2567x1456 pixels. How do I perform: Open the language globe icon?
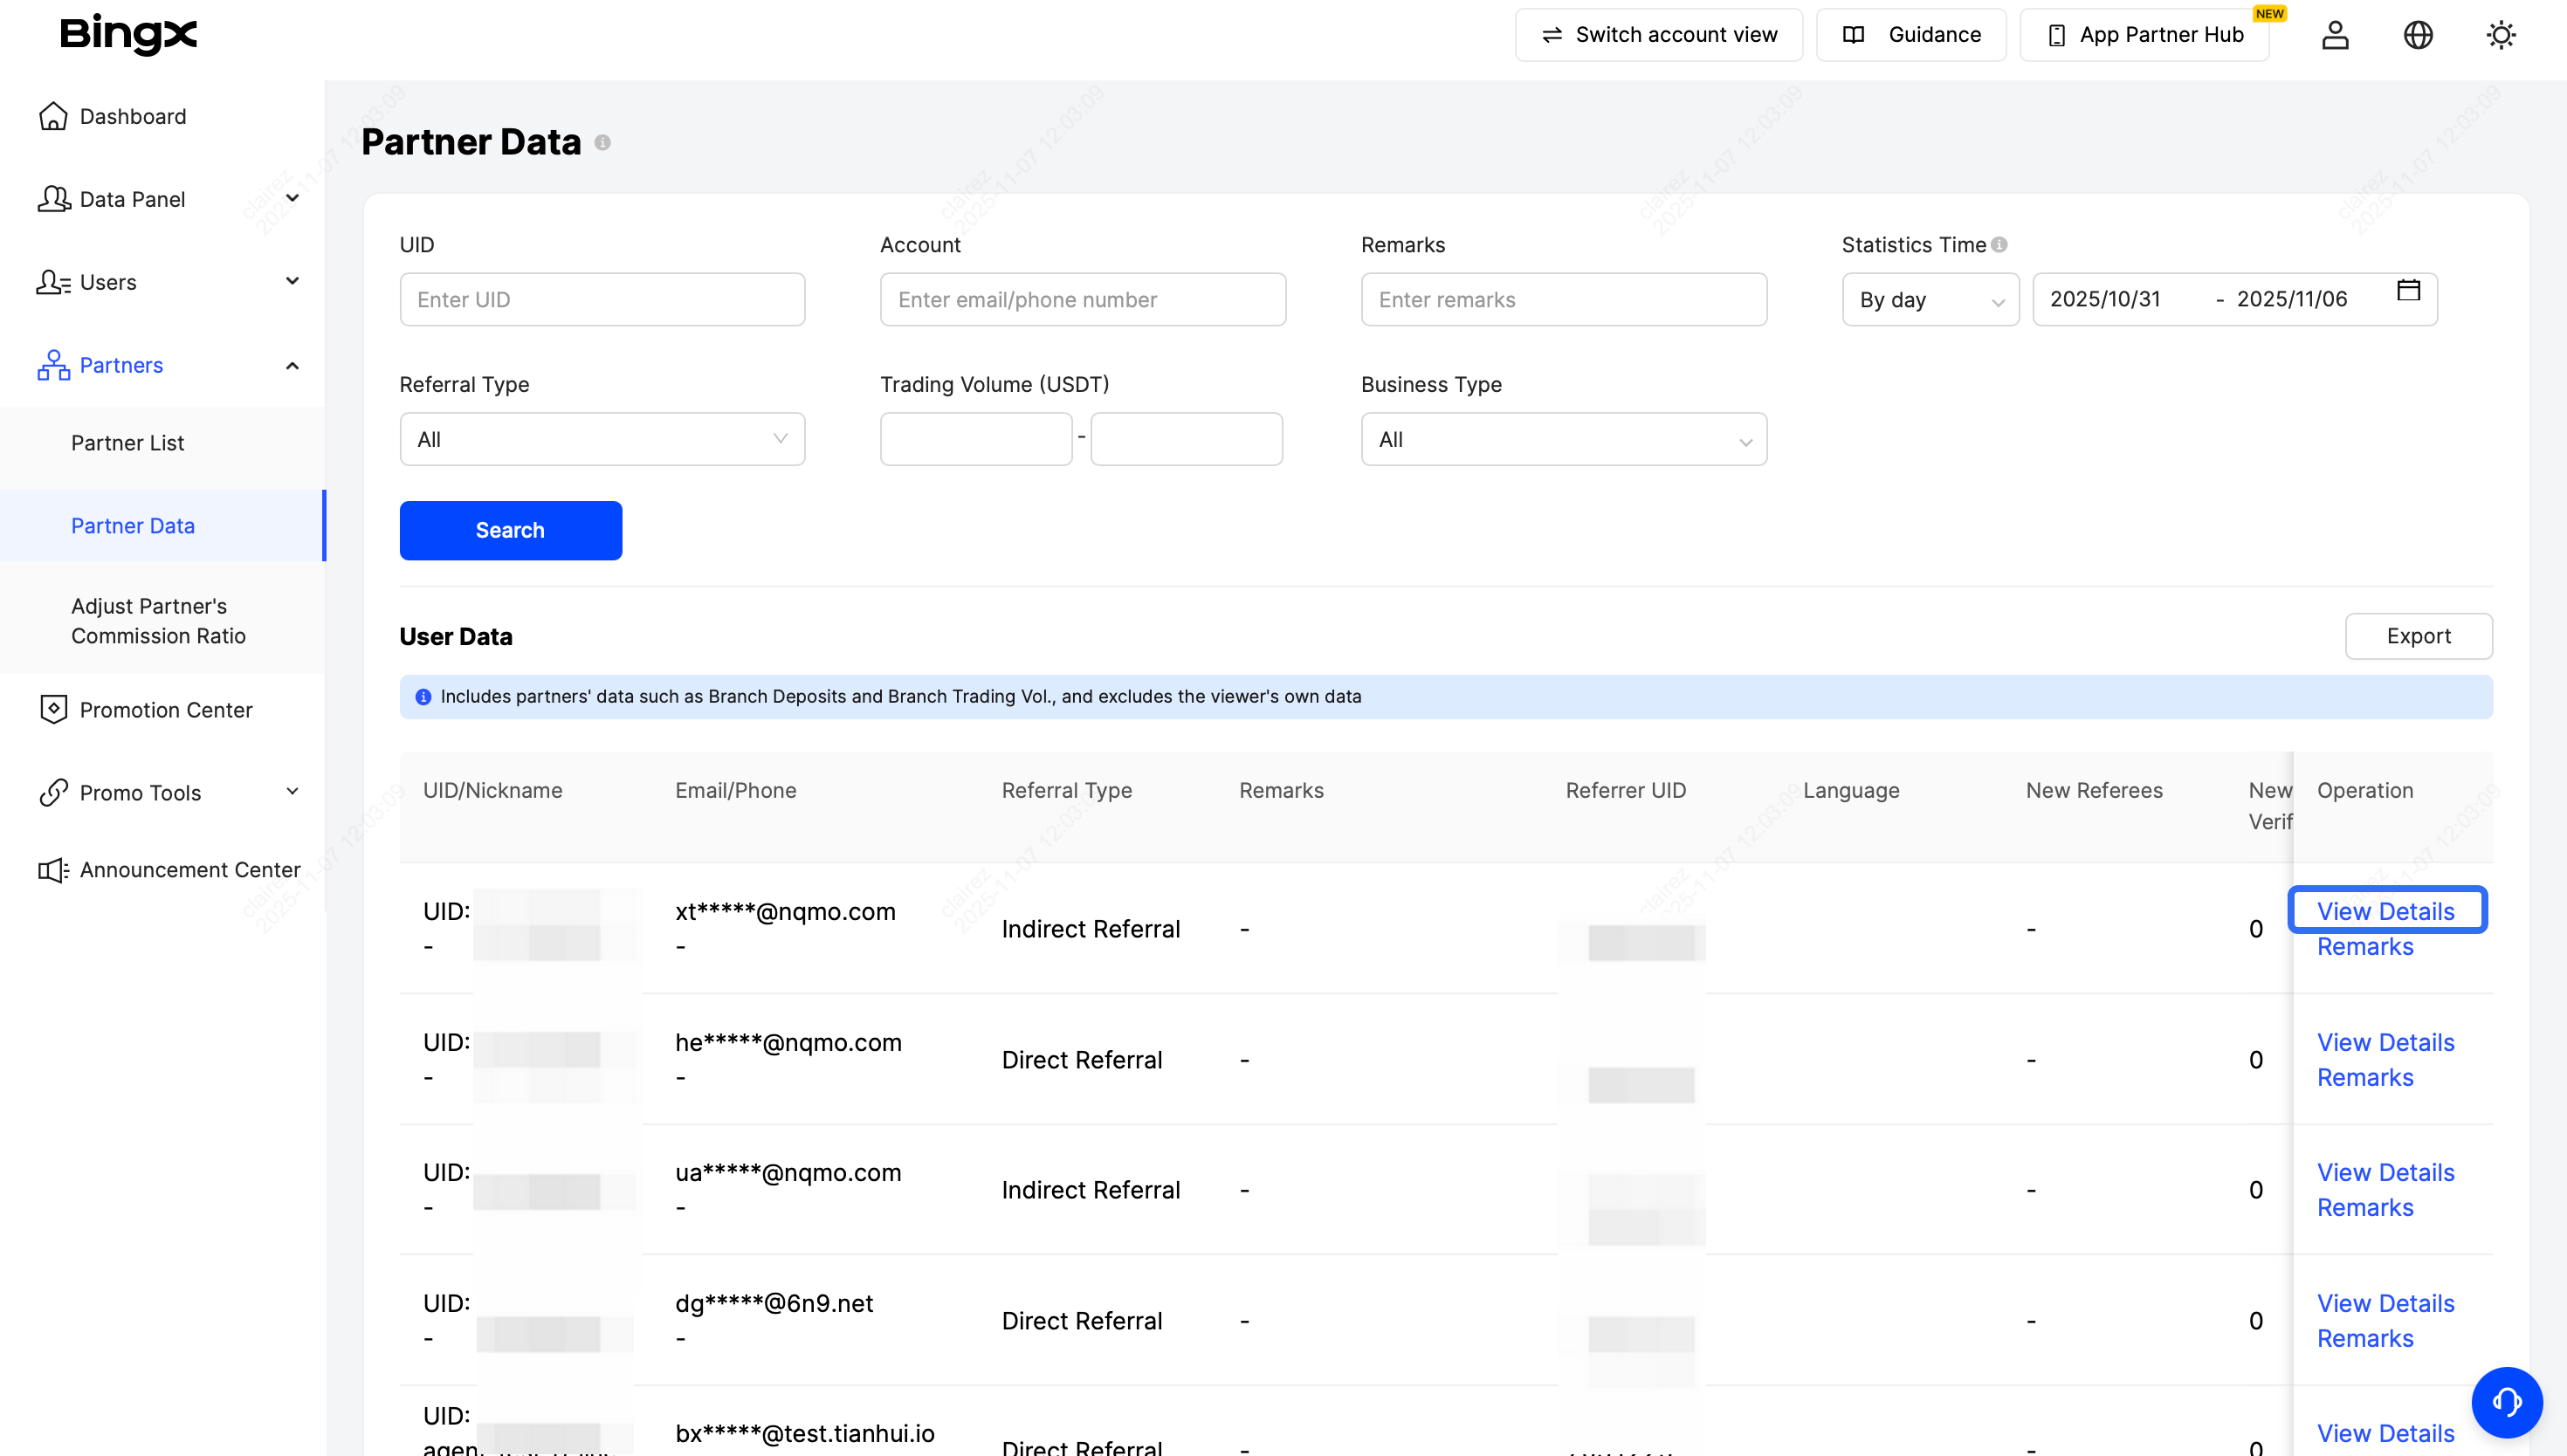coord(2417,35)
